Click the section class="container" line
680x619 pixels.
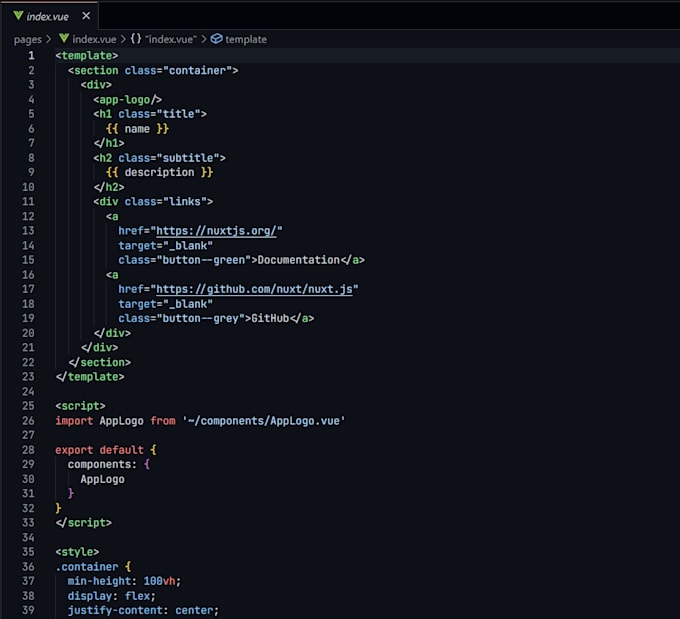pyautogui.click(x=153, y=70)
